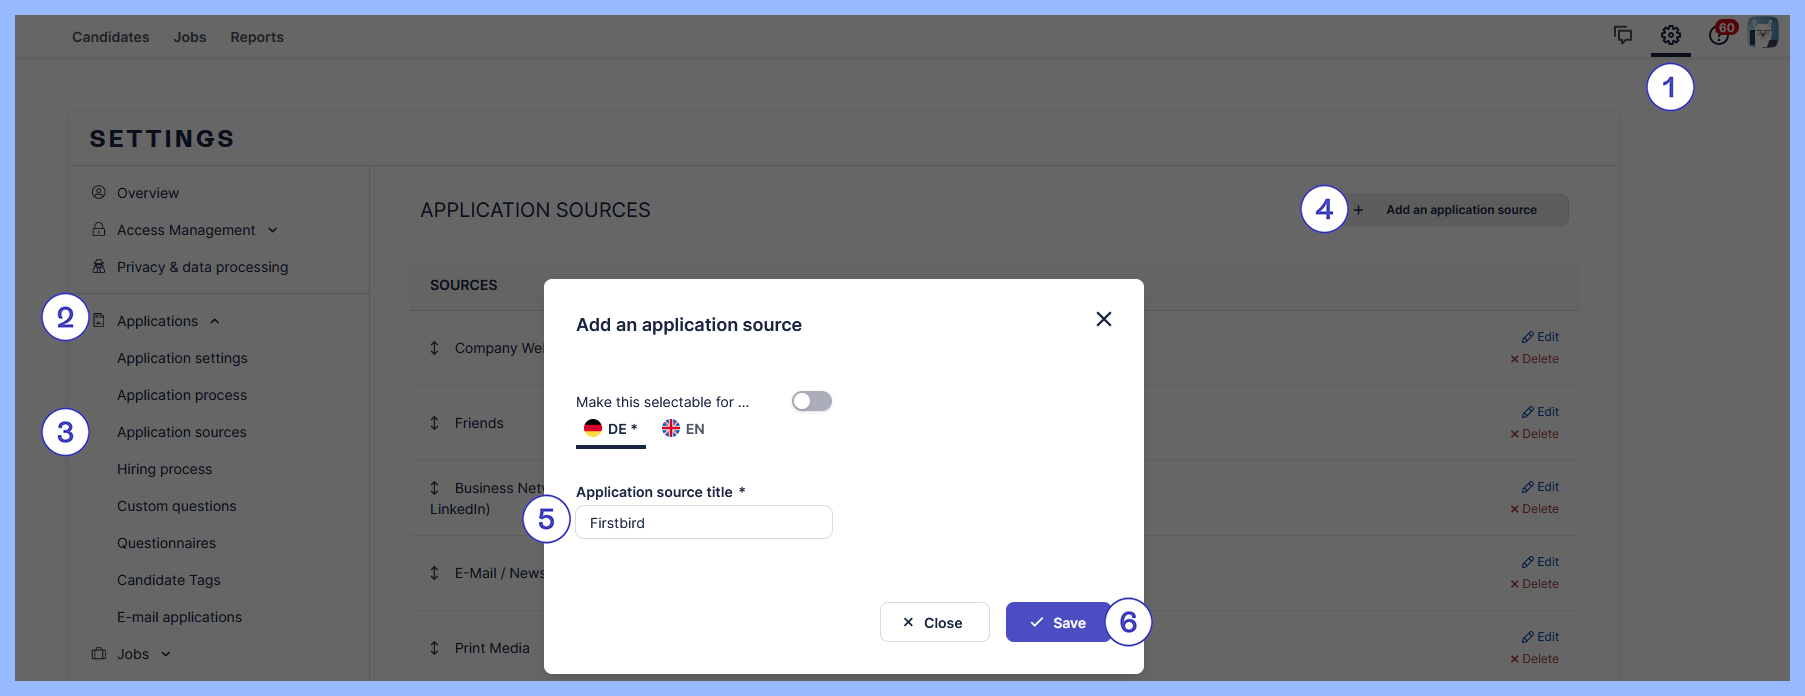This screenshot has width=1805, height=696.
Task: Click the Application source title field
Action: tap(704, 522)
